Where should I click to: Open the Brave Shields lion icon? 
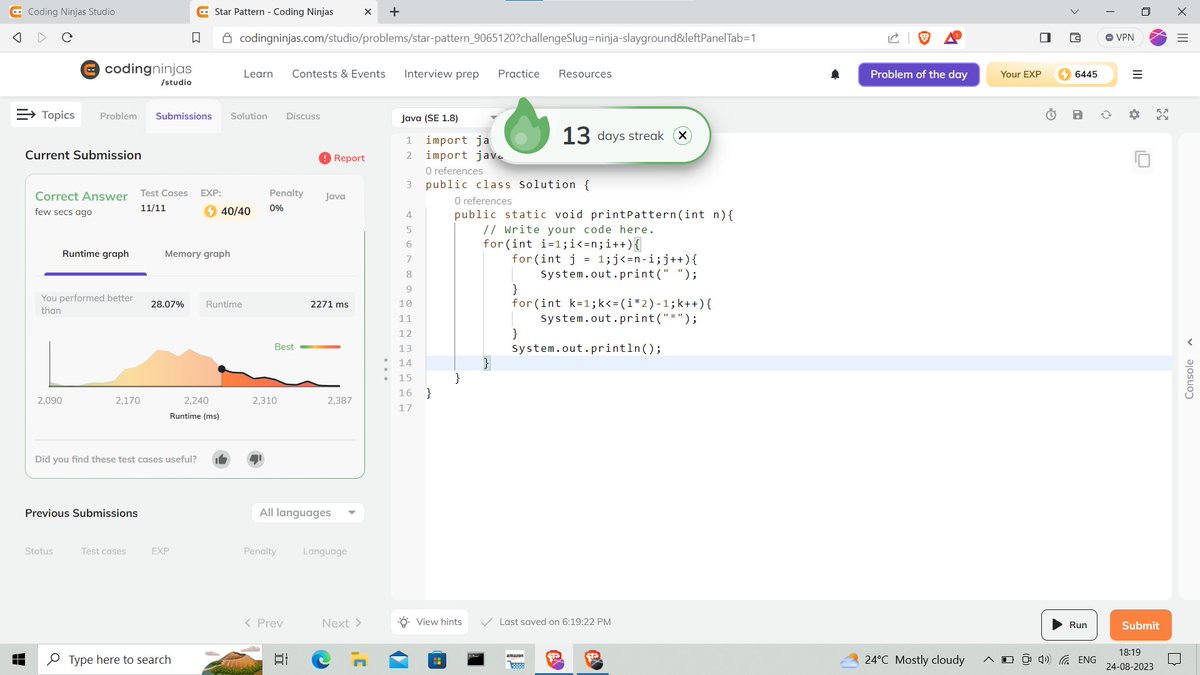coord(924,38)
